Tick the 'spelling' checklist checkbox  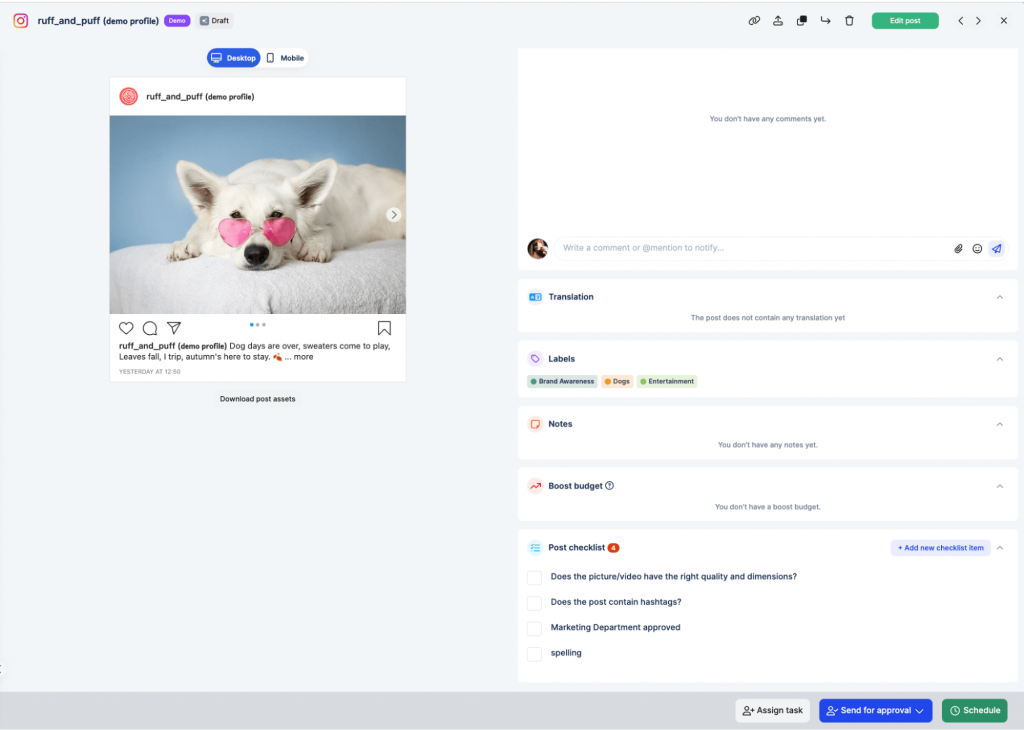(534, 654)
